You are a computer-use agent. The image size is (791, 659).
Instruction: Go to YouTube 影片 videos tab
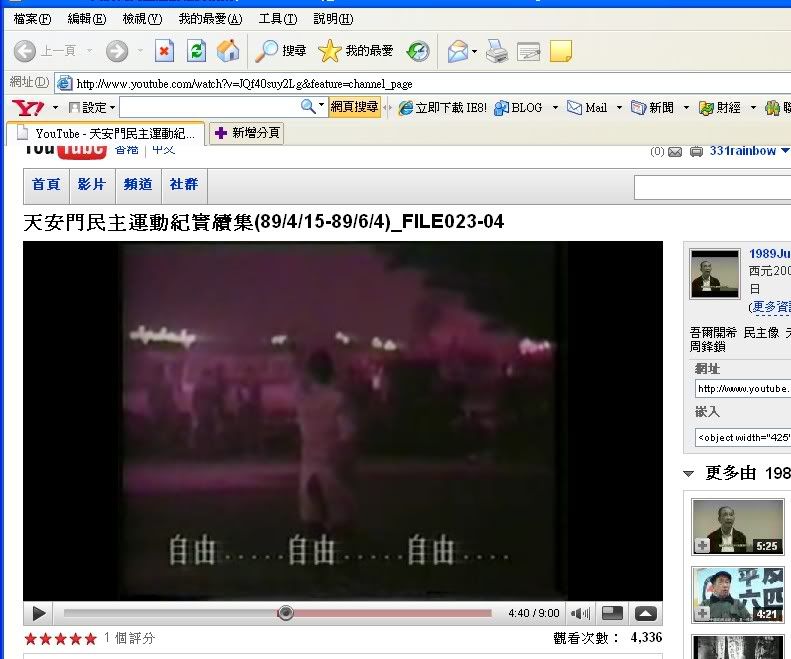(x=92, y=185)
